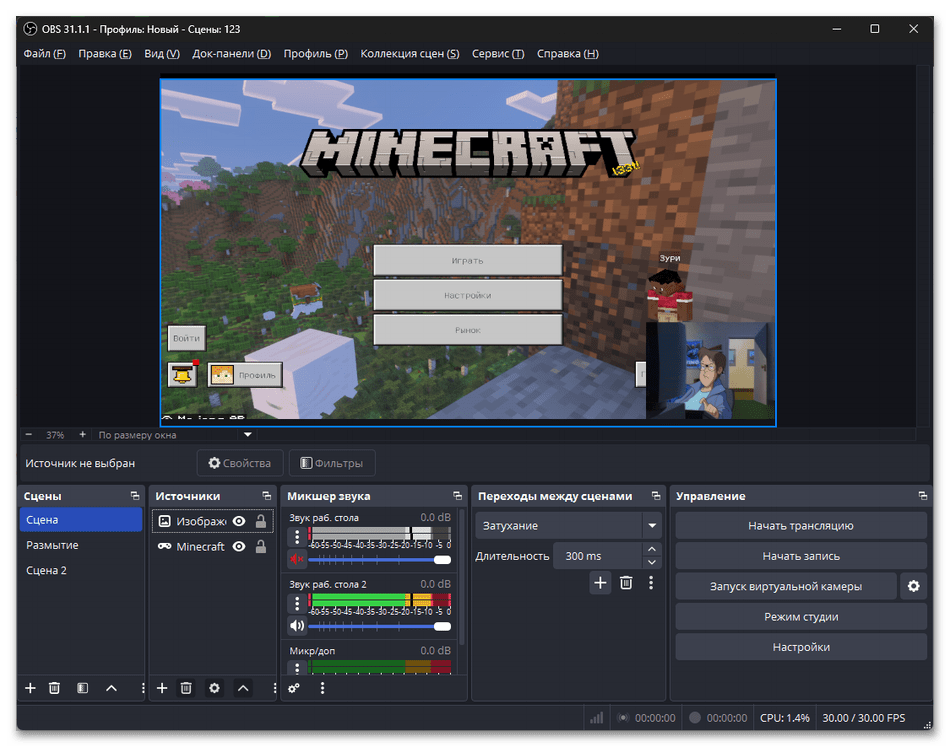Delete the selected scene with the trash icon
The width and height of the screenshot is (950, 747).
tap(55, 688)
